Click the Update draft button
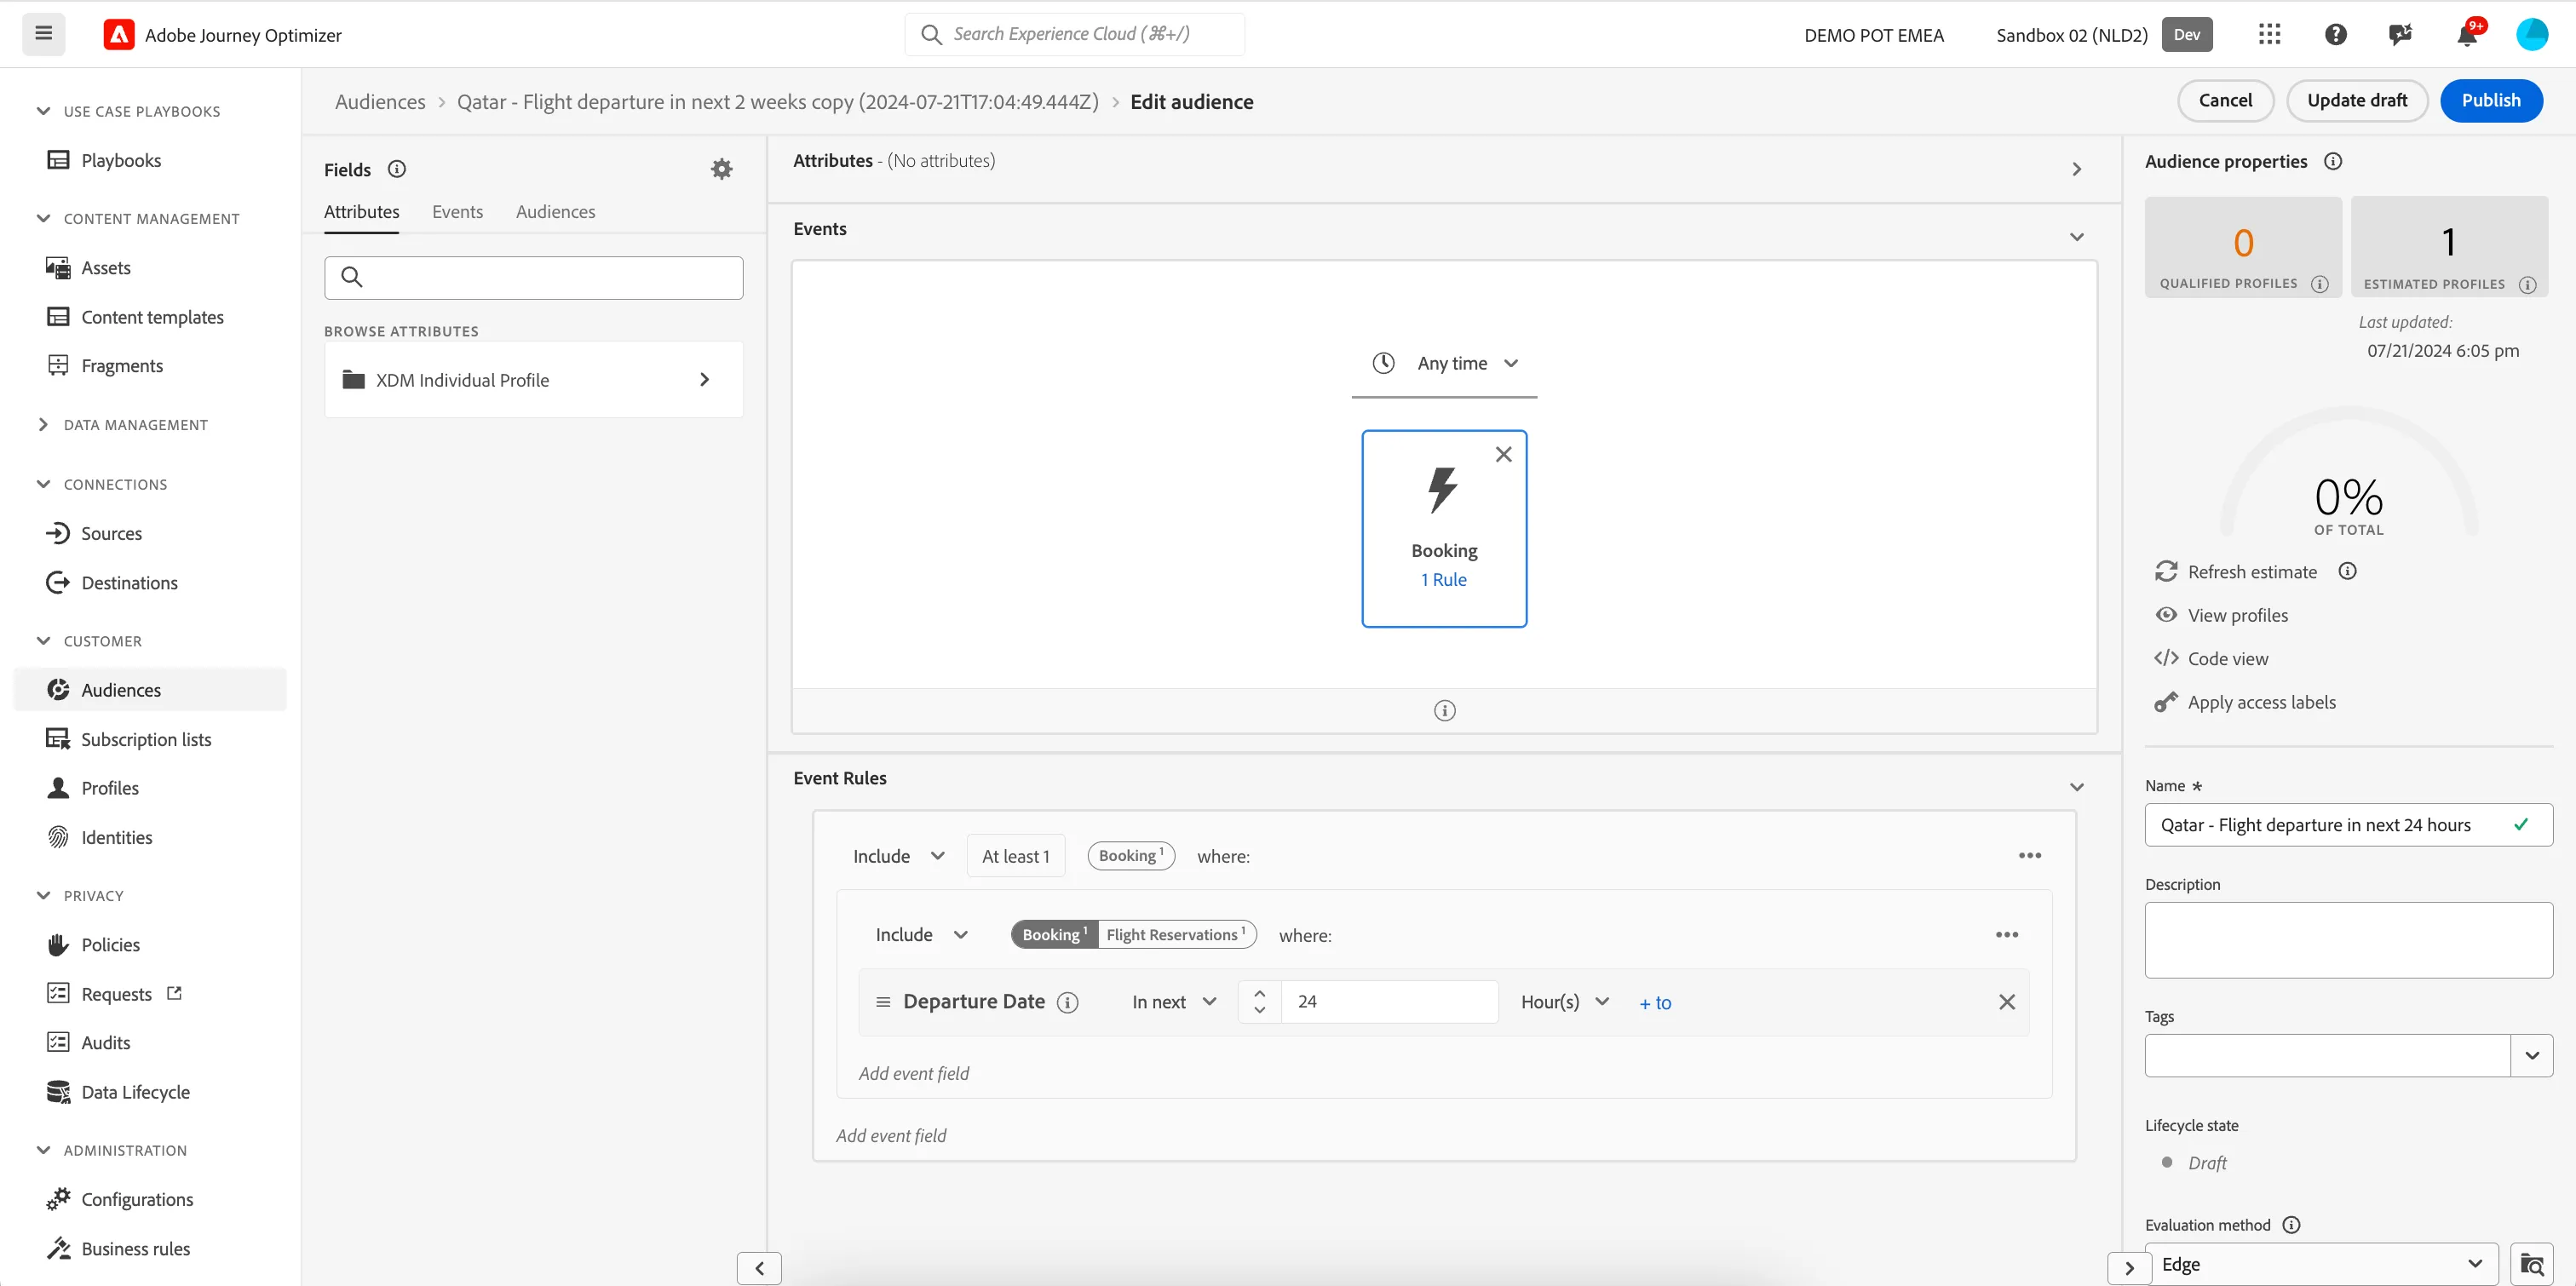Image resolution: width=2576 pixels, height=1286 pixels. pos(2356,100)
